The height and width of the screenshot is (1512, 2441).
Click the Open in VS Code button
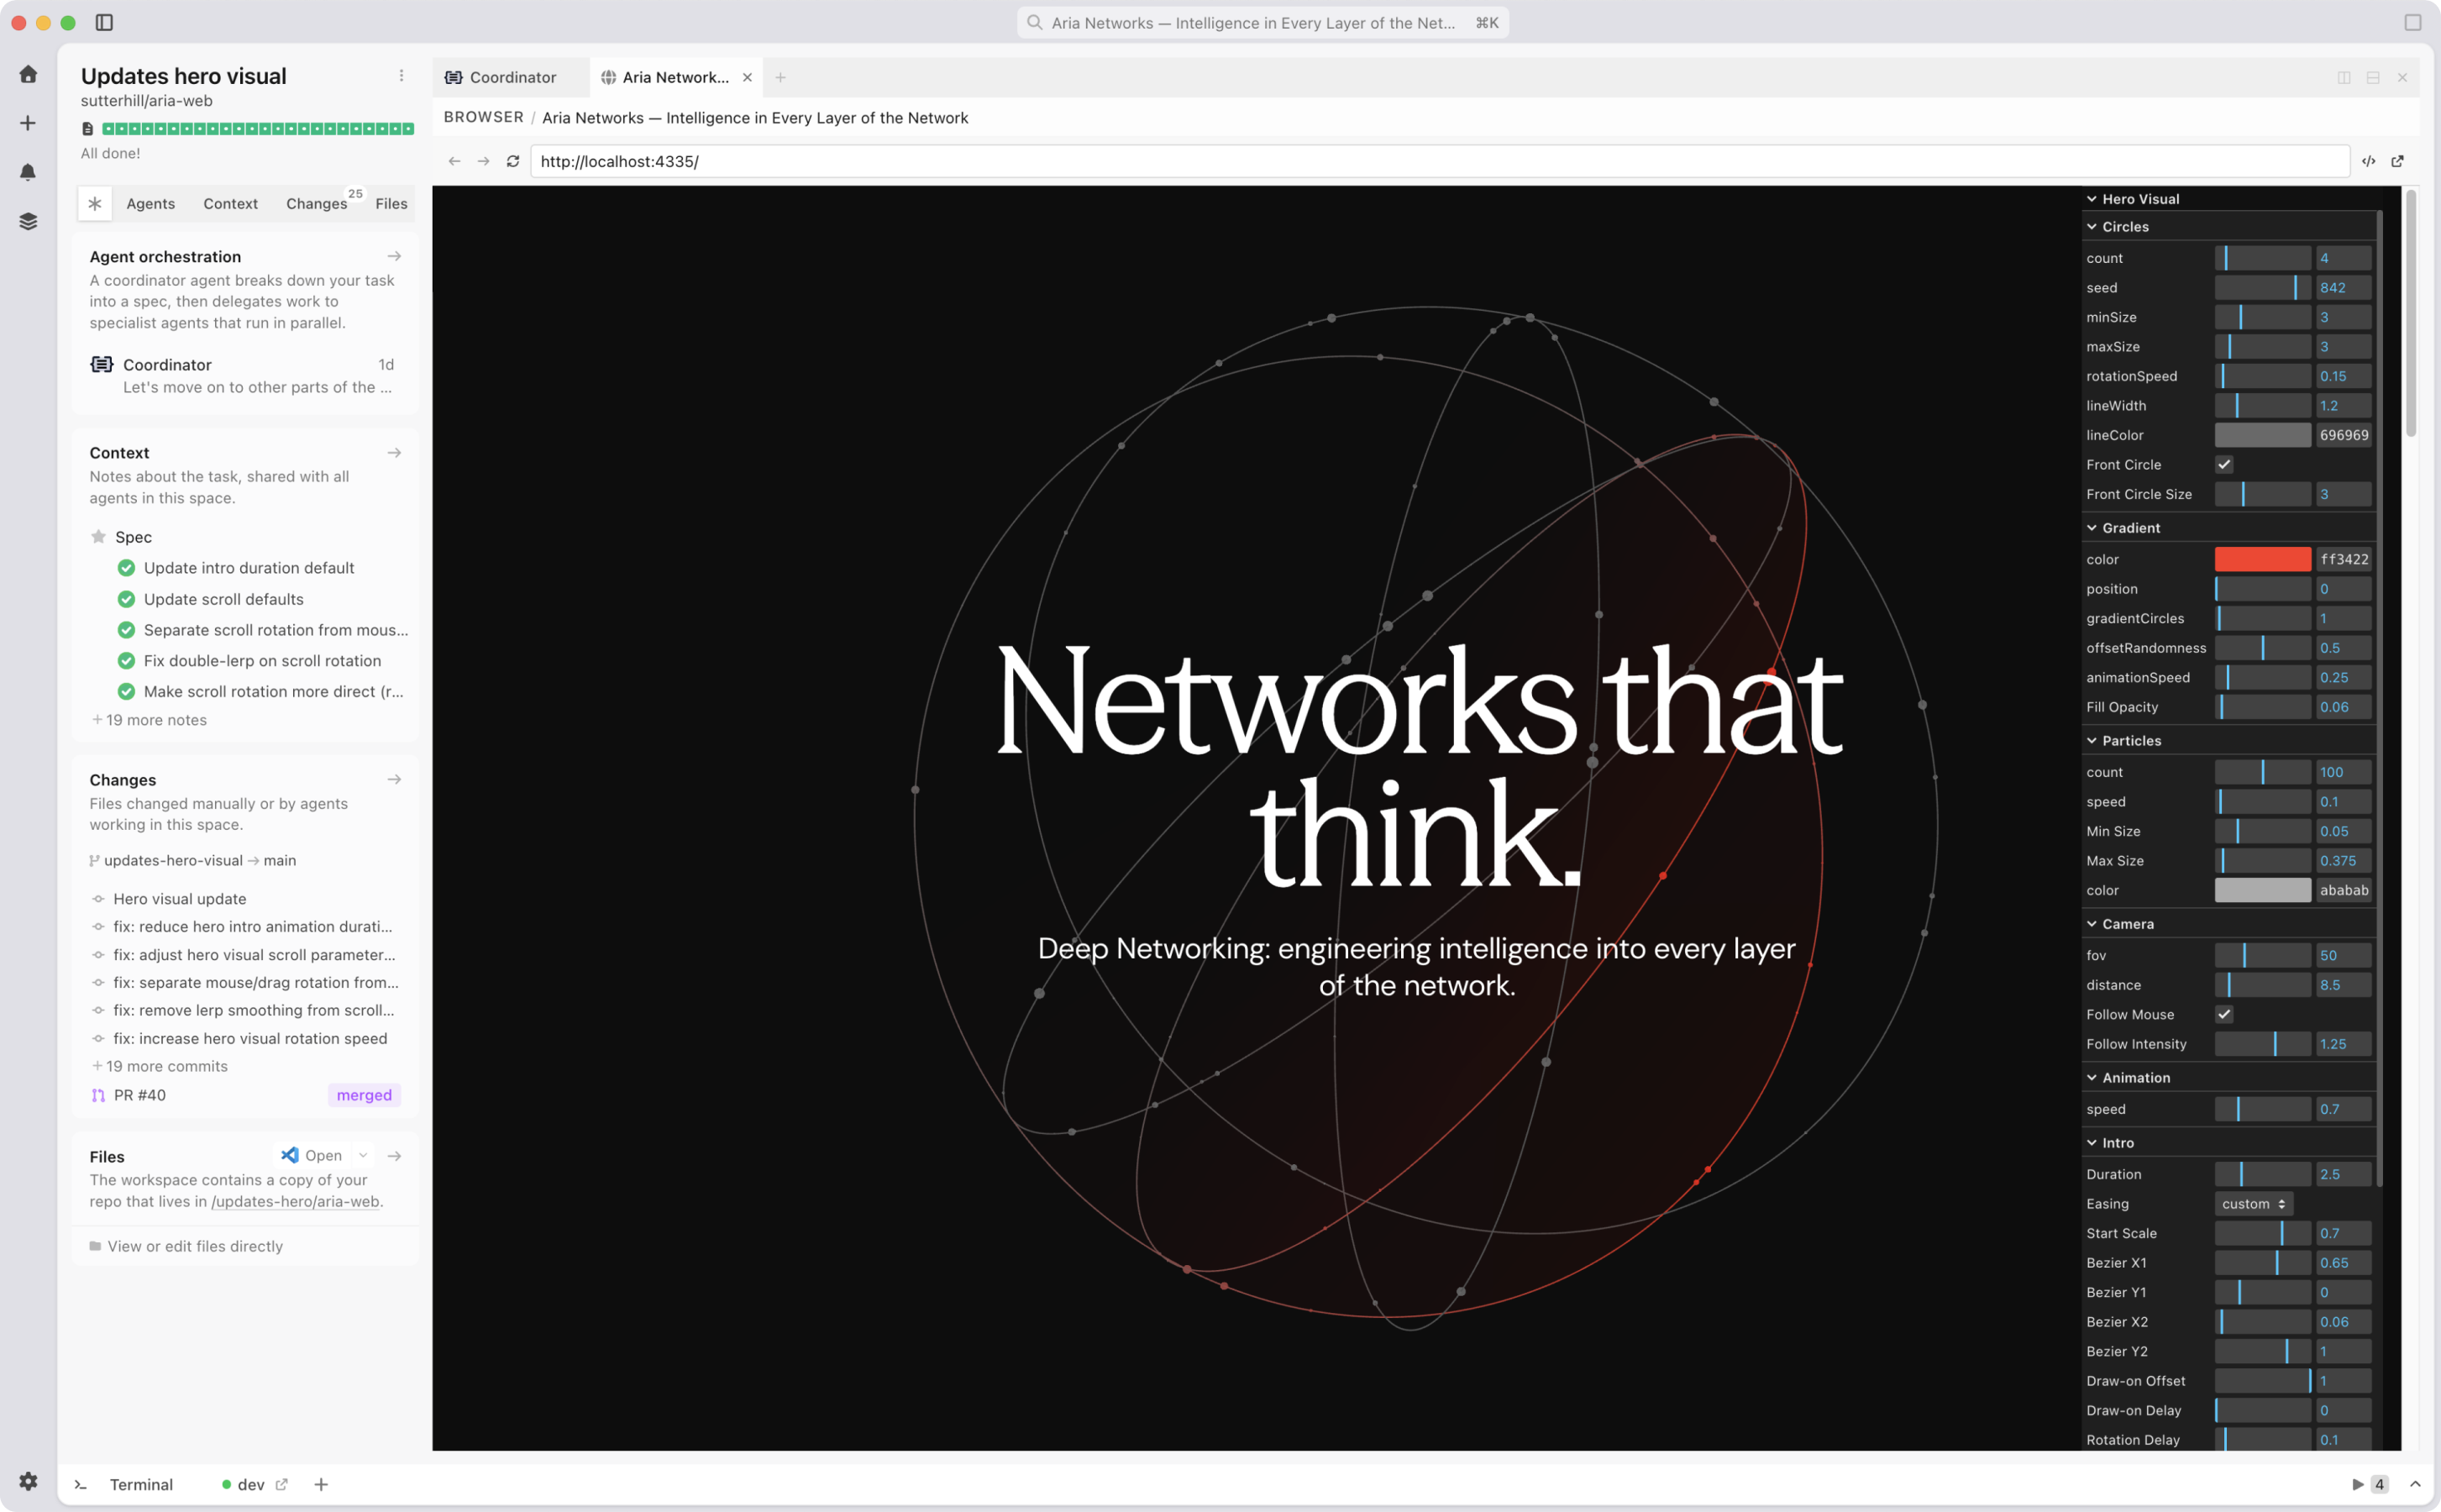pyautogui.click(x=313, y=1155)
